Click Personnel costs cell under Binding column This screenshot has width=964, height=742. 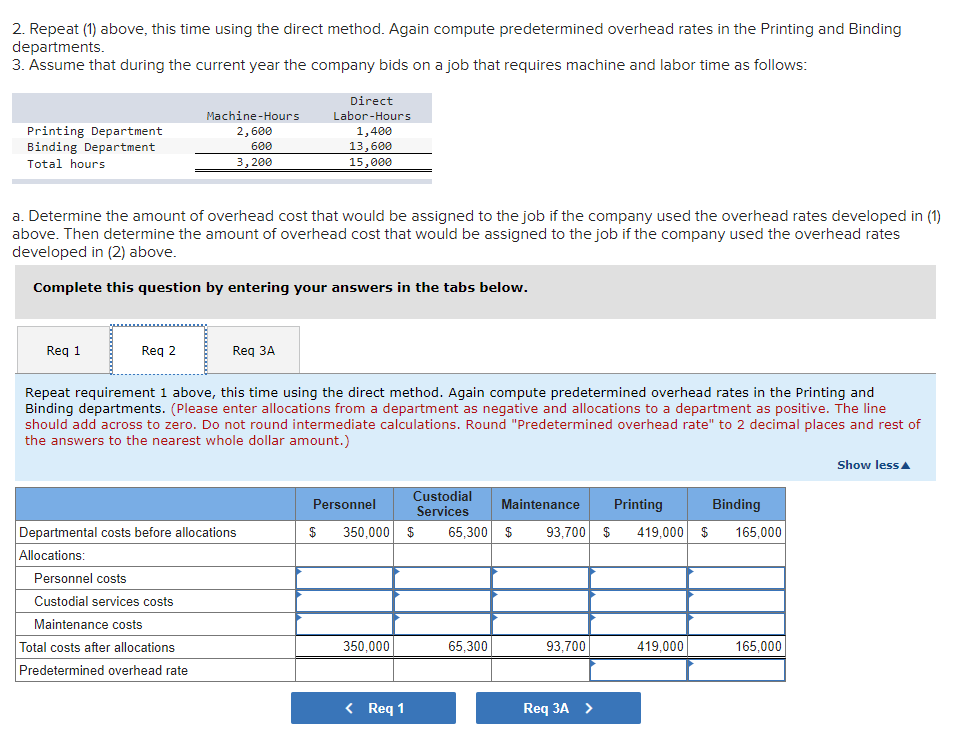(737, 578)
